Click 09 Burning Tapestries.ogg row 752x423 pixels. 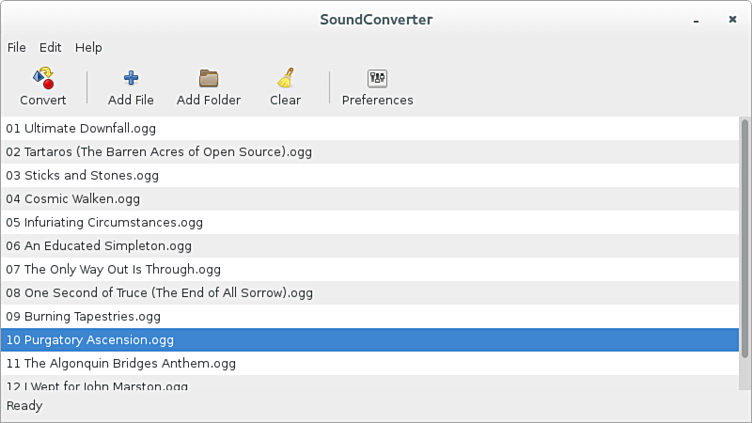tap(83, 316)
